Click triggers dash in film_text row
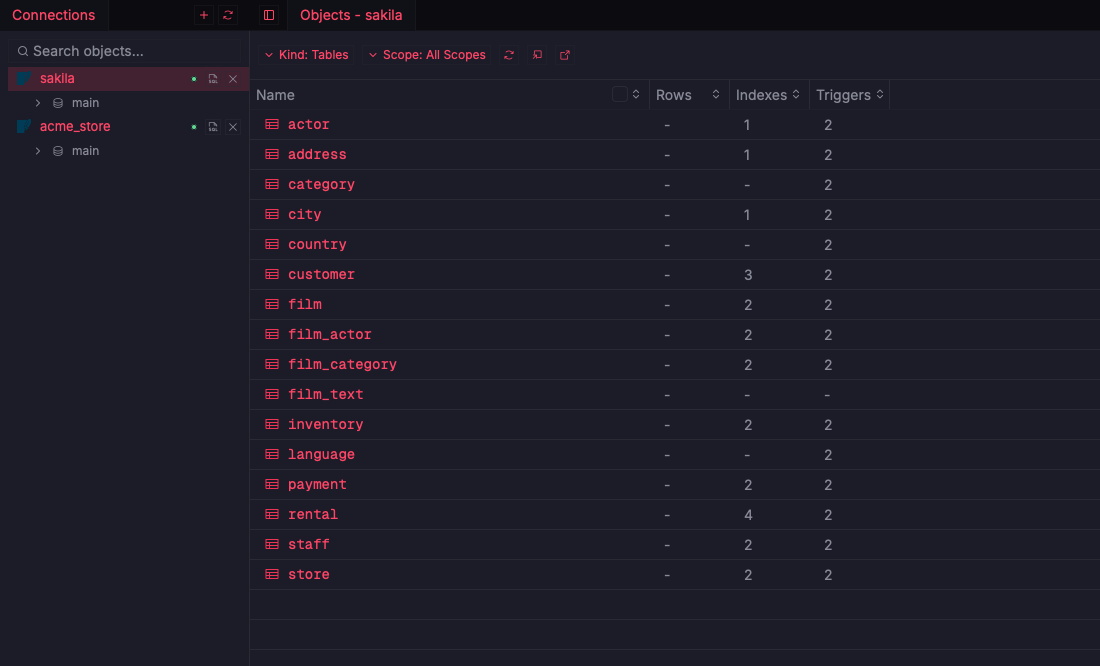 click(x=827, y=395)
